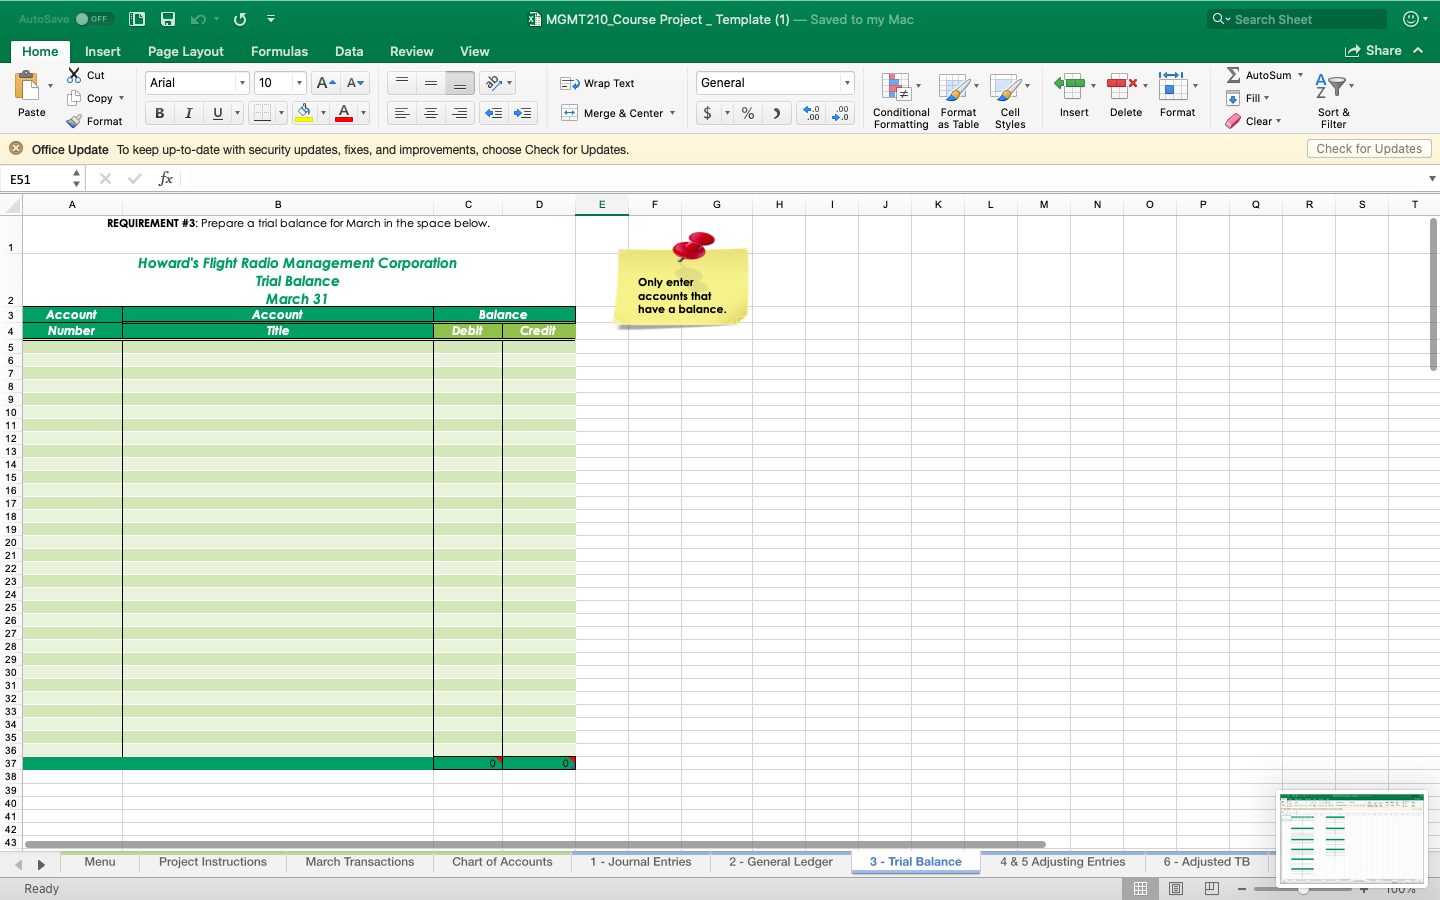Open the font name dropdown

(x=241, y=83)
